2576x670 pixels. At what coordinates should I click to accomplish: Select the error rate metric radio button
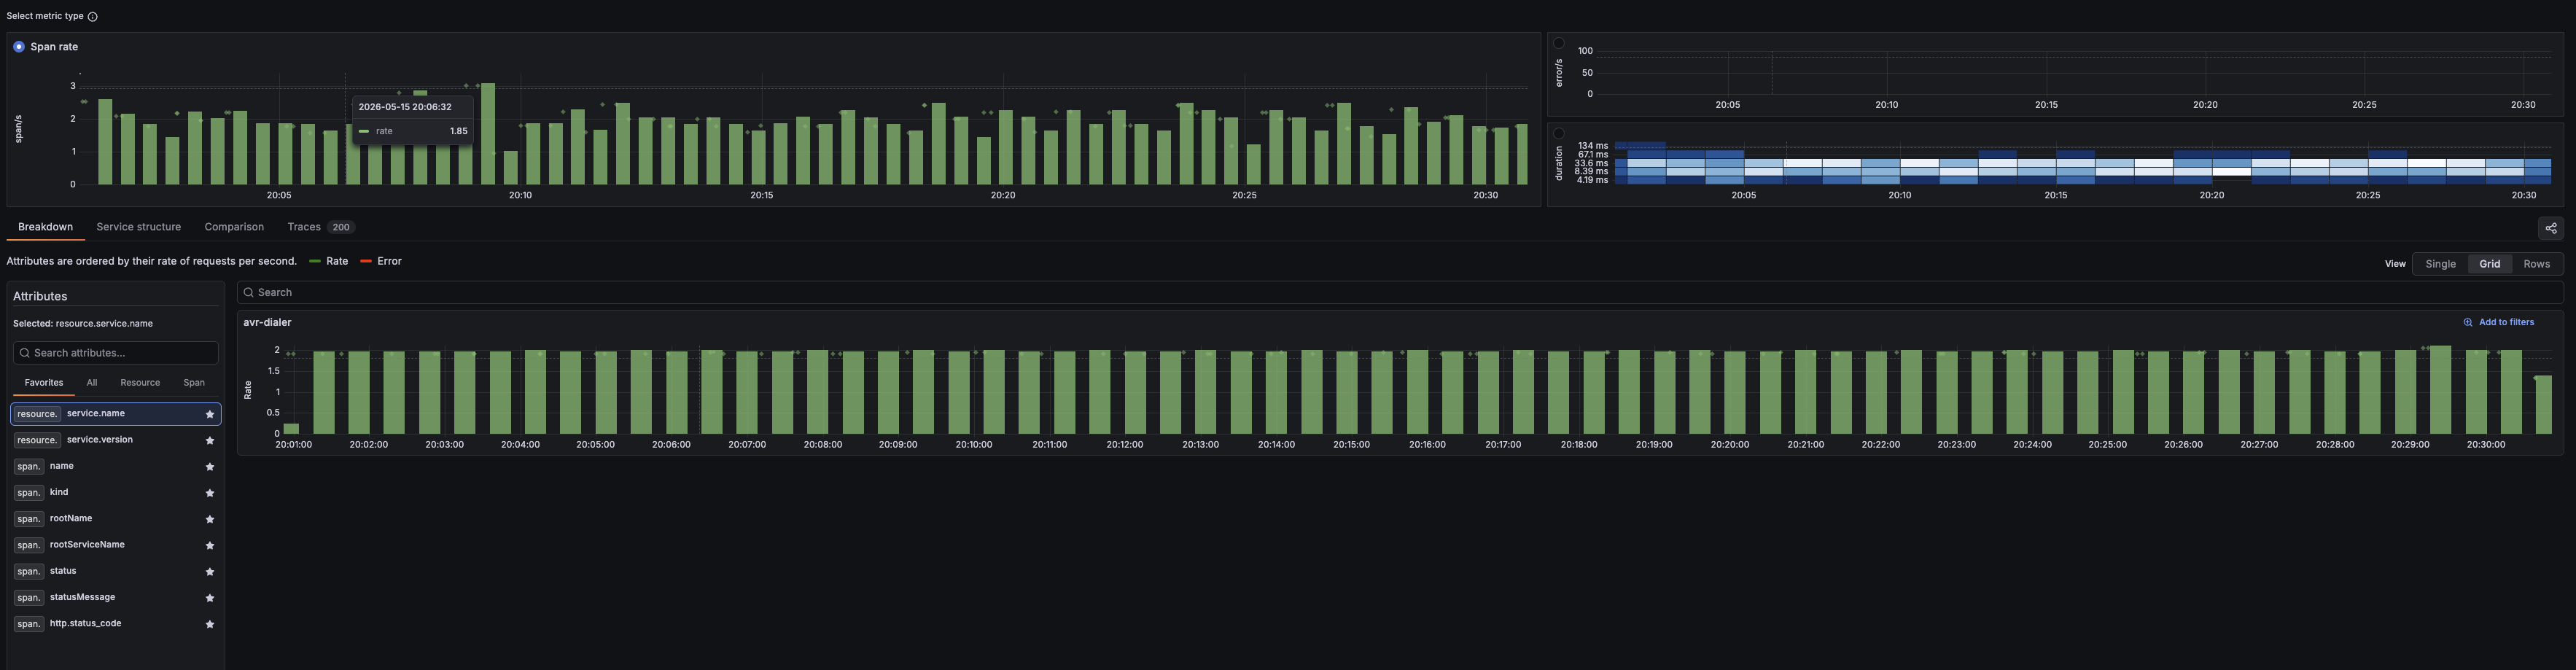[x=1558, y=43]
